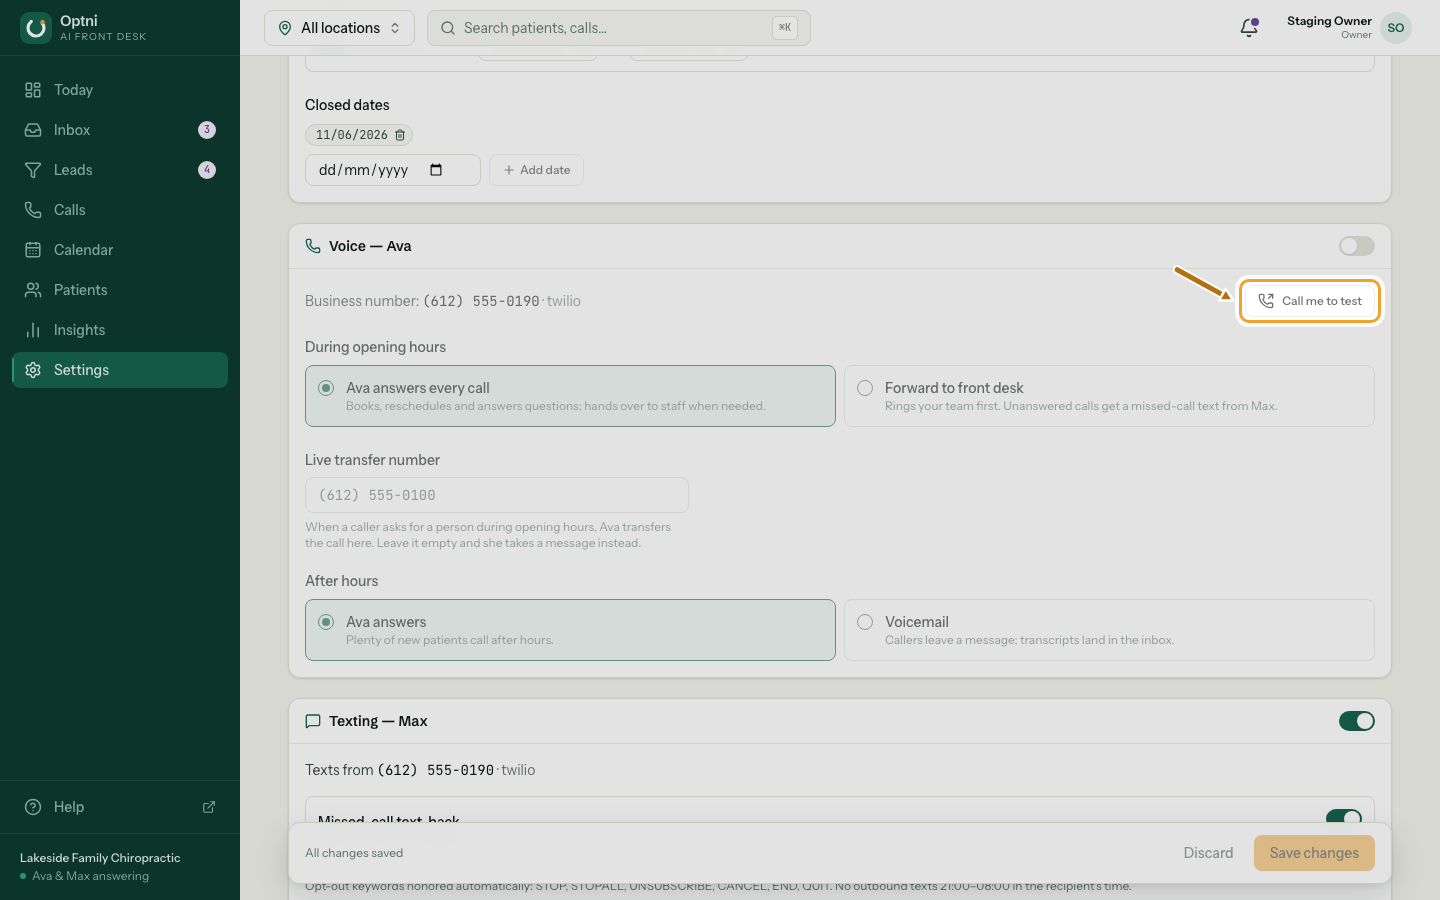Click the Staging Owner account name
1440x900 pixels.
1329,21
